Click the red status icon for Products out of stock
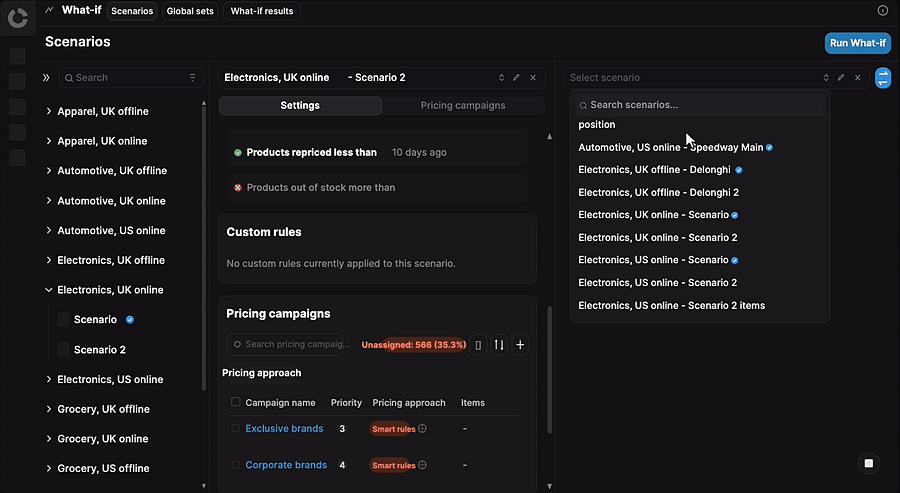 tap(238, 188)
